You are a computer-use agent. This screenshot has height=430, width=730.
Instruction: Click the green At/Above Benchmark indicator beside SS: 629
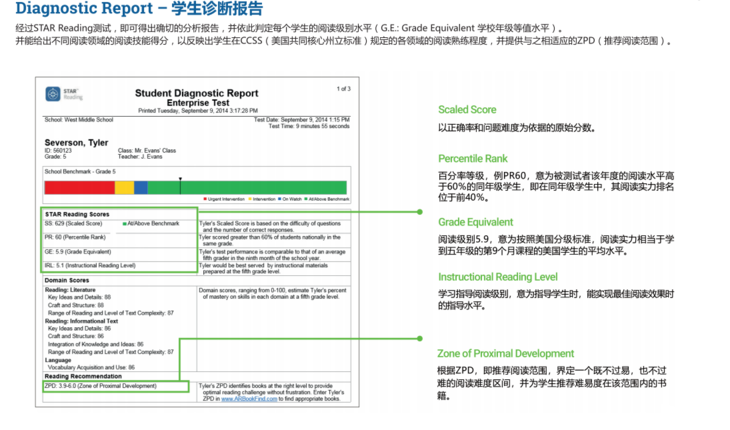[124, 224]
